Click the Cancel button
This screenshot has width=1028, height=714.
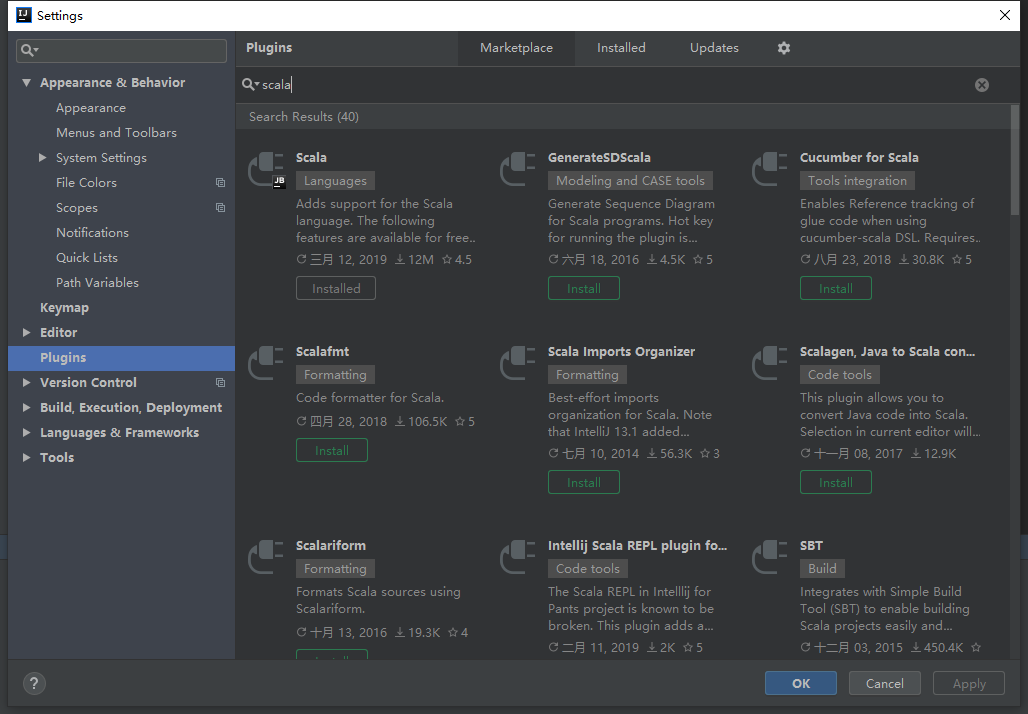884,683
